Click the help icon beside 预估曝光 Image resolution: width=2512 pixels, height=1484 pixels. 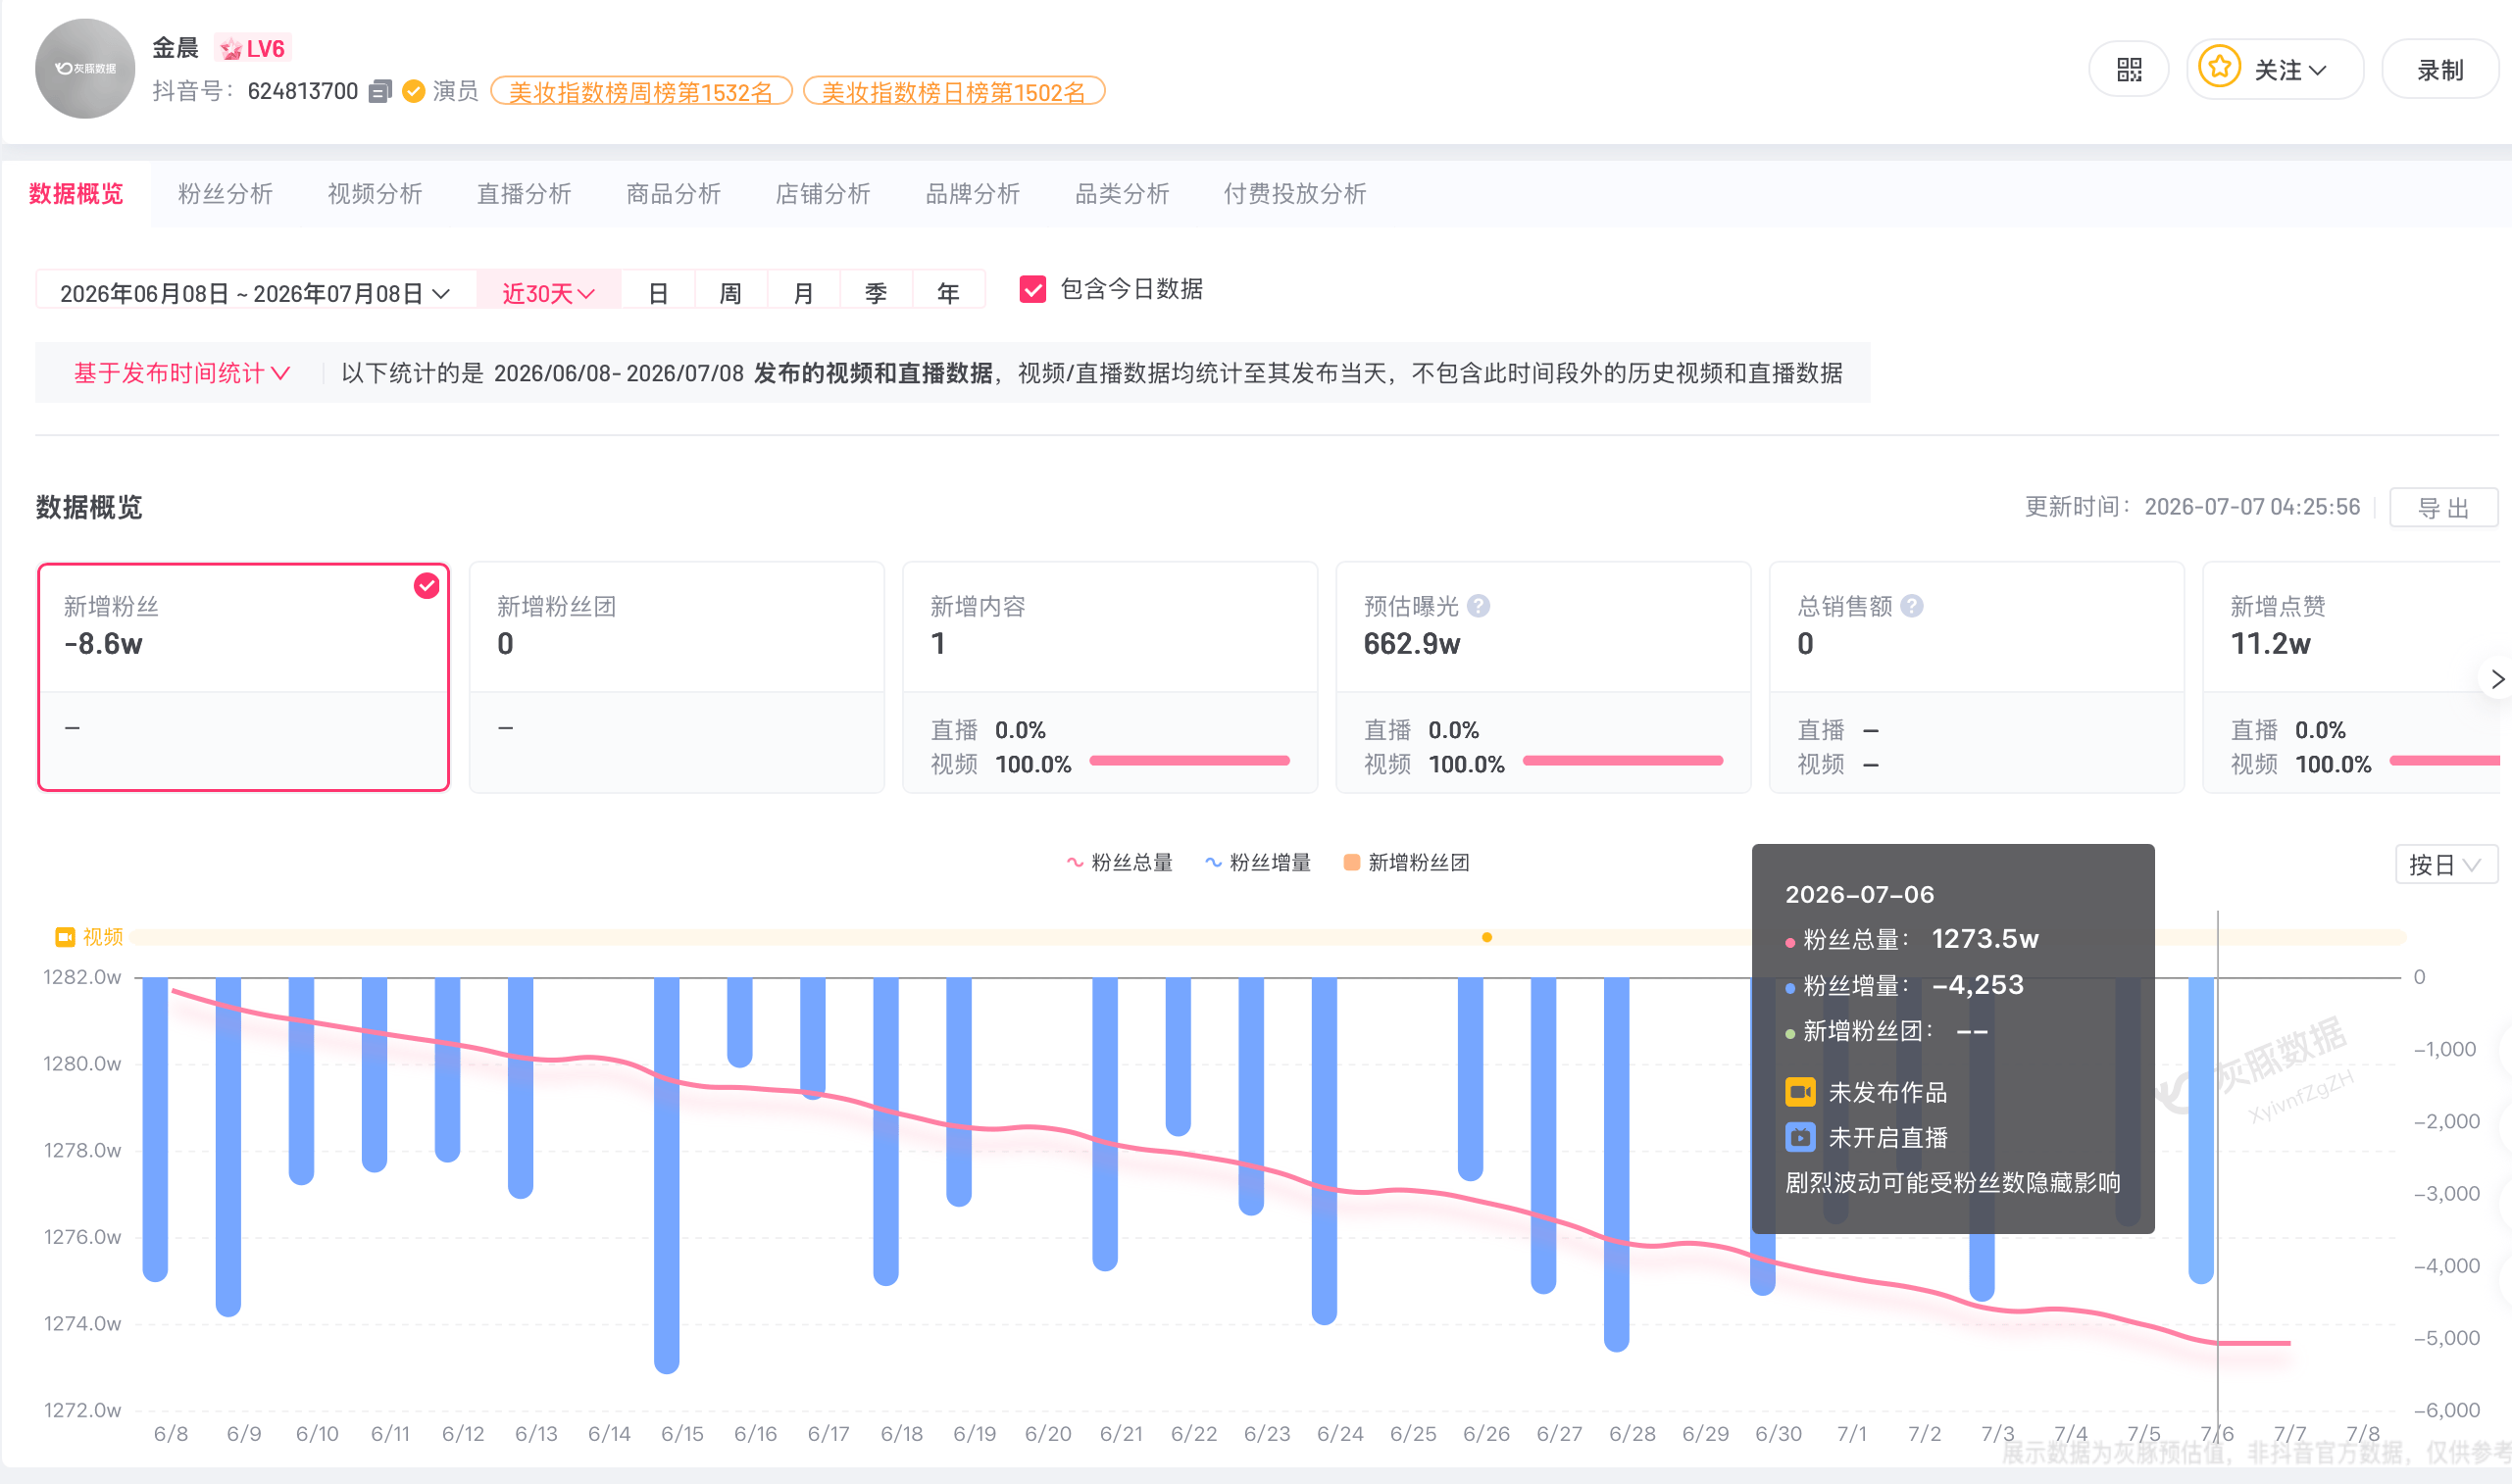click(1478, 606)
